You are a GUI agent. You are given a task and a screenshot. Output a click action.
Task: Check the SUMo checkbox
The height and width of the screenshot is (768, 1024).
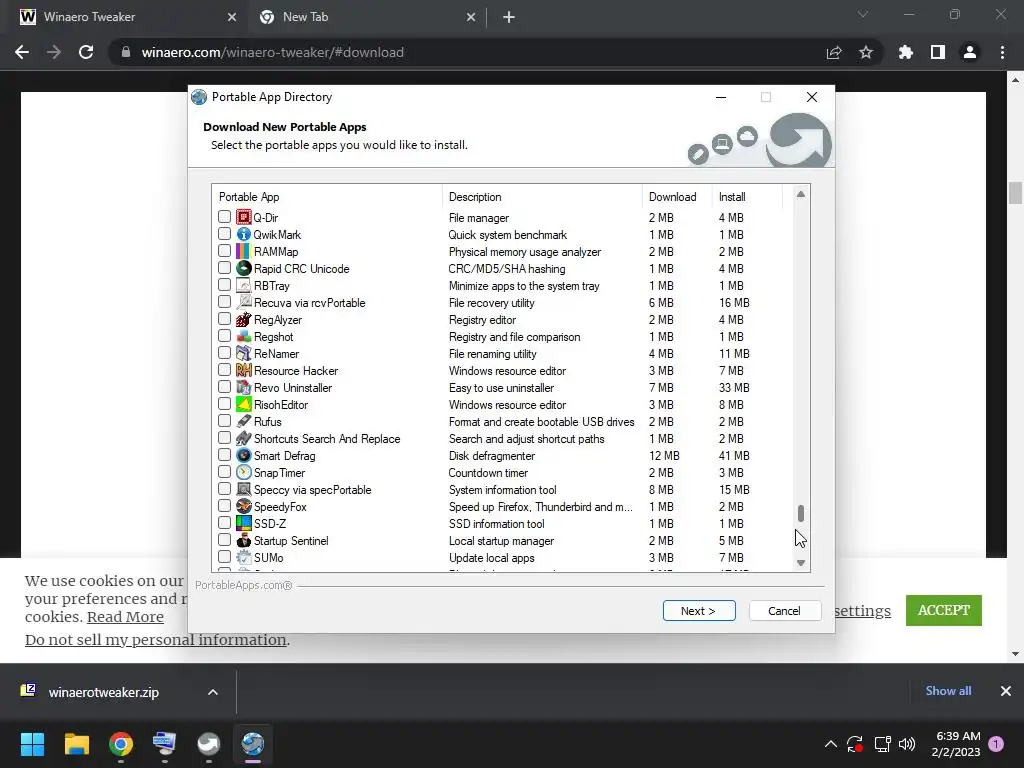(x=225, y=556)
